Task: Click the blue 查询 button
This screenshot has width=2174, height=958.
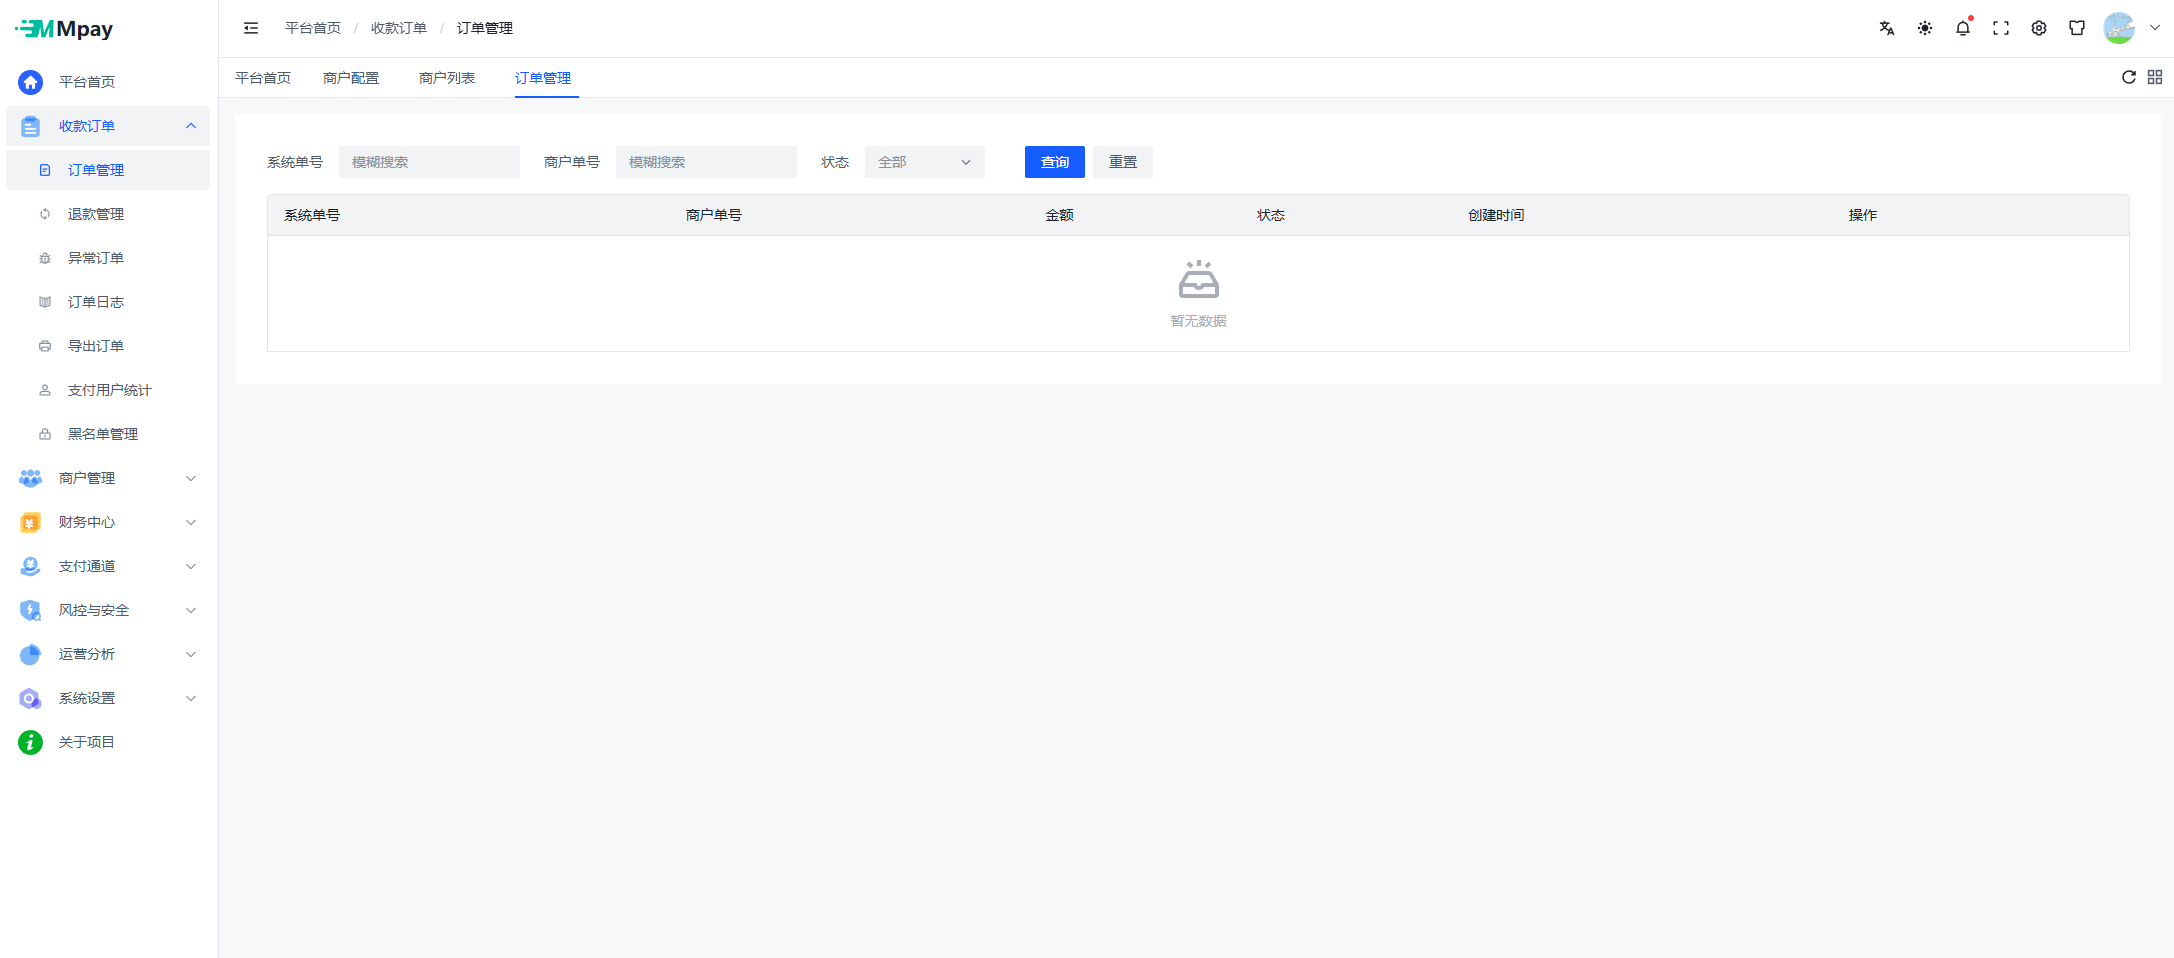Action: [1054, 162]
